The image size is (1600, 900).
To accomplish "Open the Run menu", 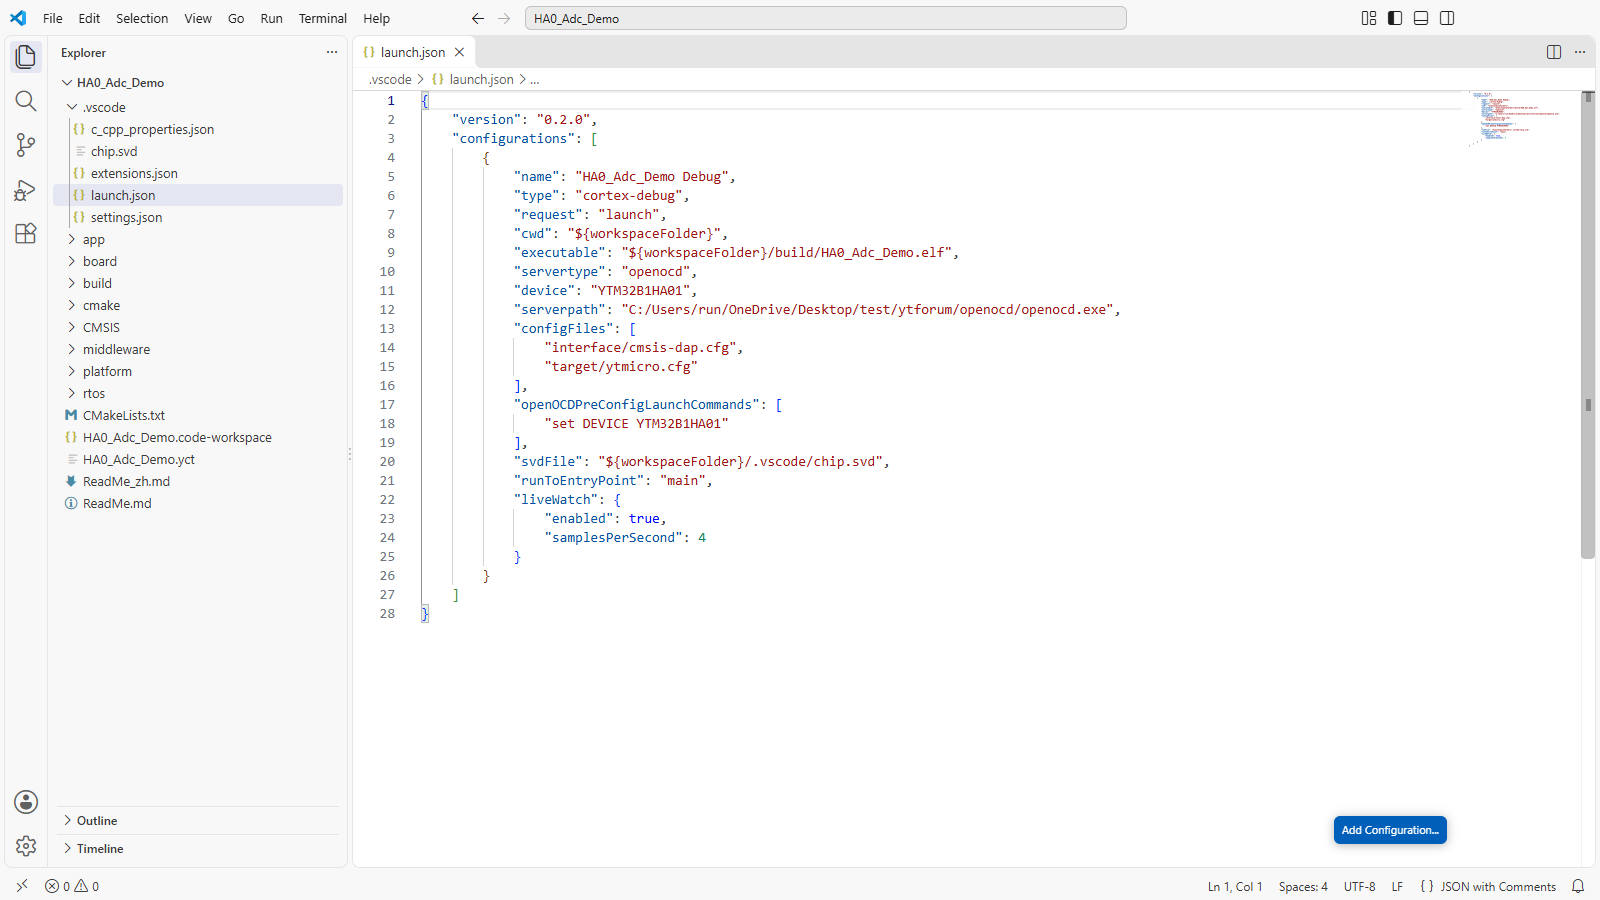I will (x=271, y=18).
